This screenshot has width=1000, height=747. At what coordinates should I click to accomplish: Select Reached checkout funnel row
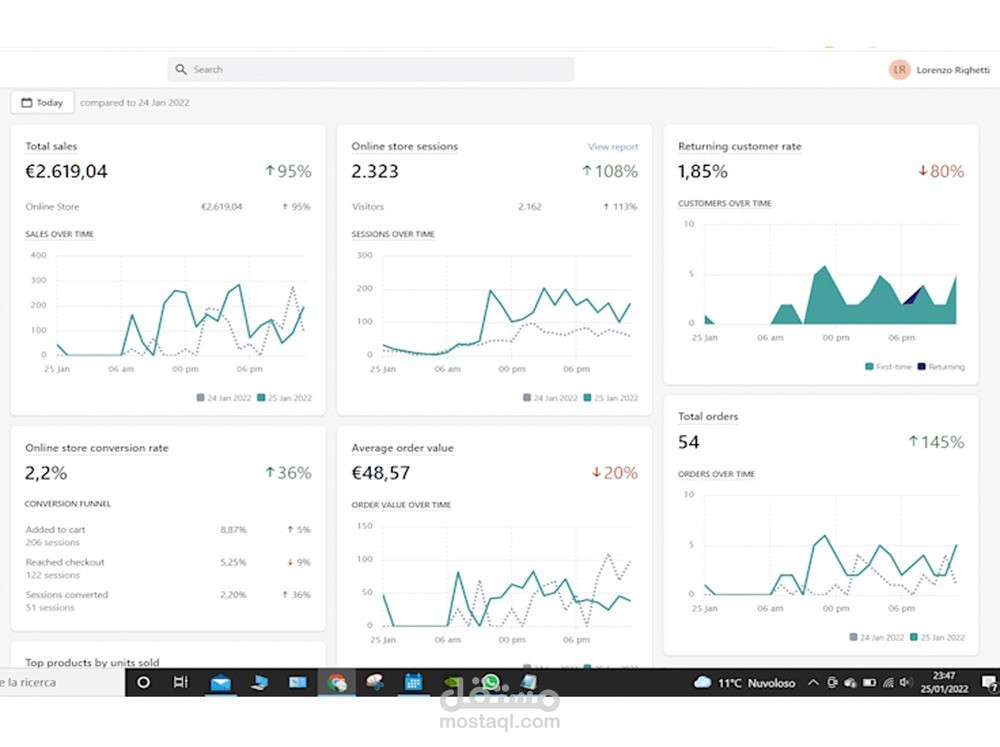coord(168,568)
